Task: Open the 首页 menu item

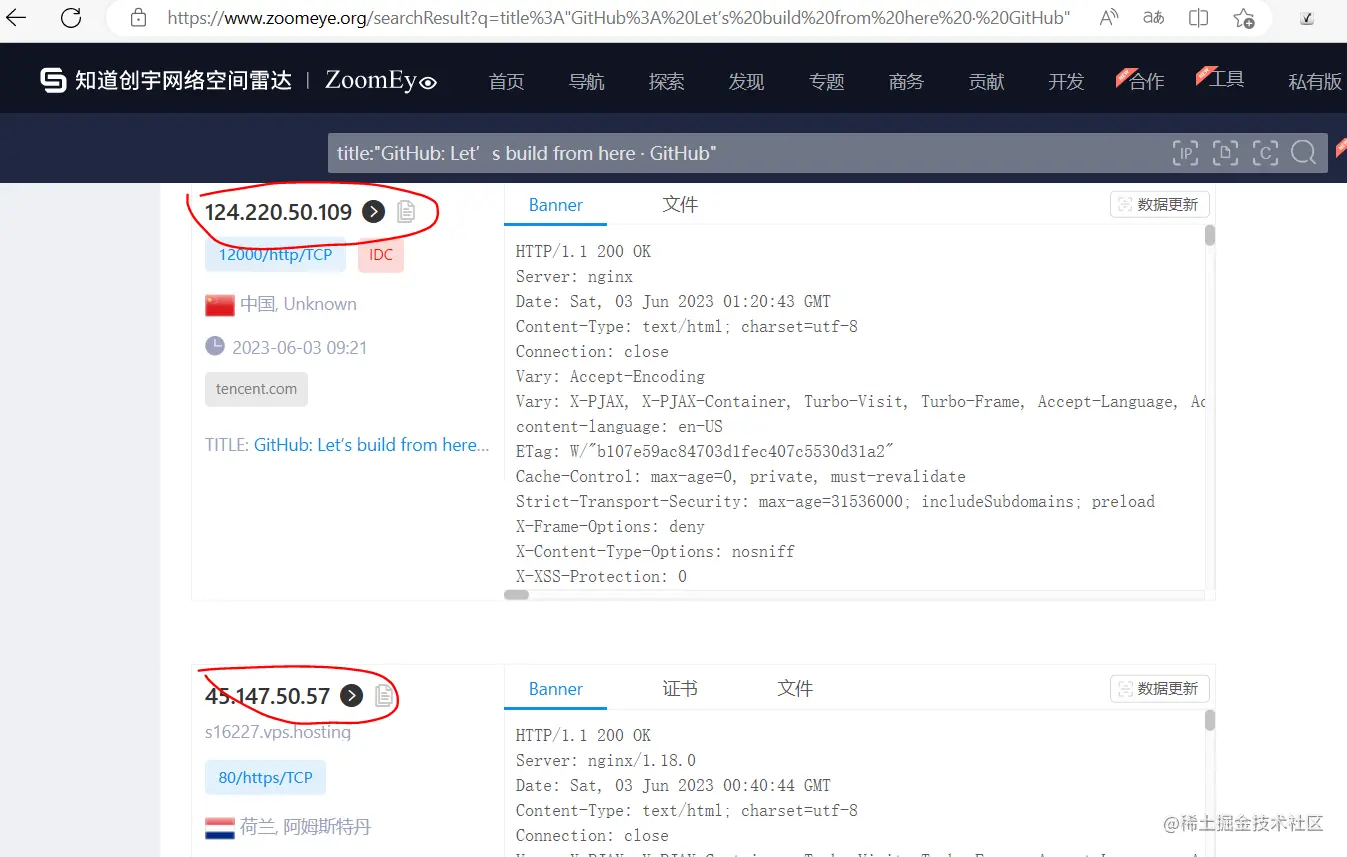Action: (506, 82)
